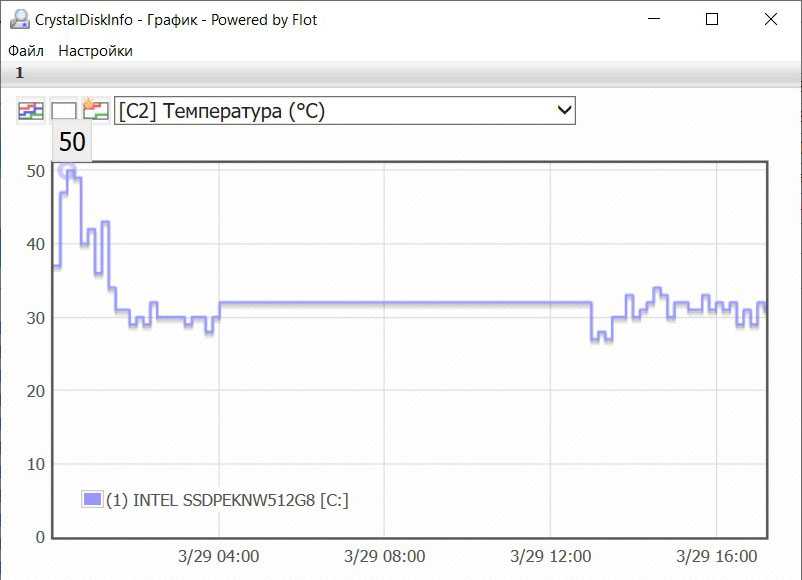Minimize the CrystalDiskInfo graph window
This screenshot has height=580, width=802.
(655, 19)
